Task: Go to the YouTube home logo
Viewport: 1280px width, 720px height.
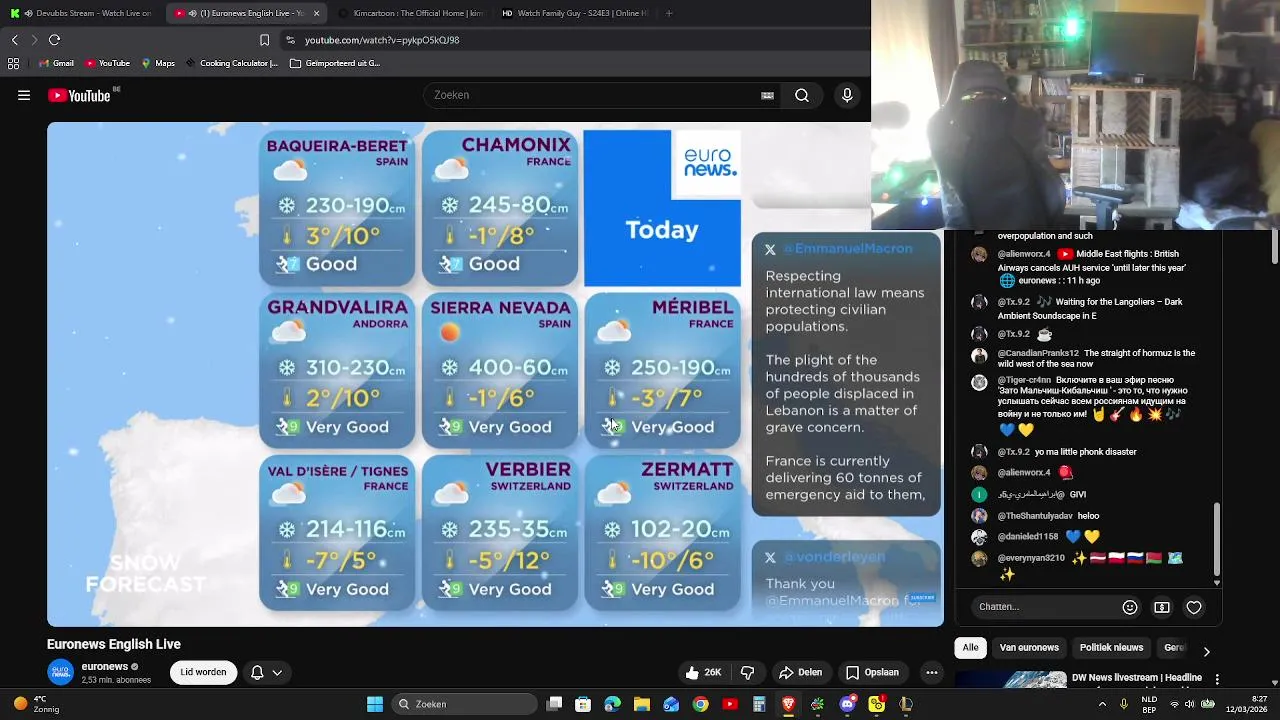Action: pyautogui.click(x=79, y=96)
